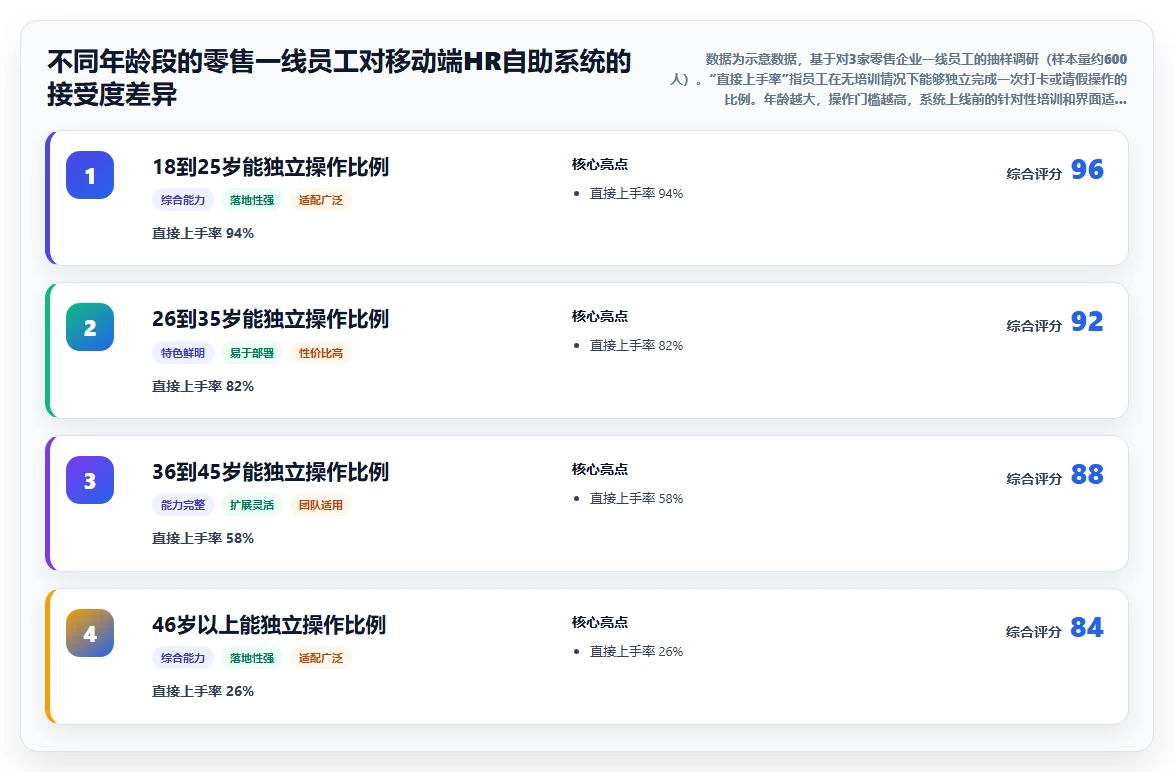
Task: Select the 团队适用 tag
Action: [320, 505]
